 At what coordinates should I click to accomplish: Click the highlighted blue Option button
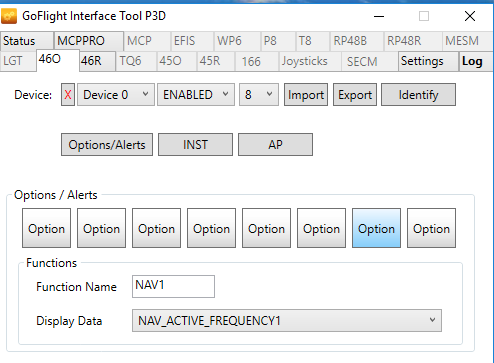pyautogui.click(x=376, y=228)
